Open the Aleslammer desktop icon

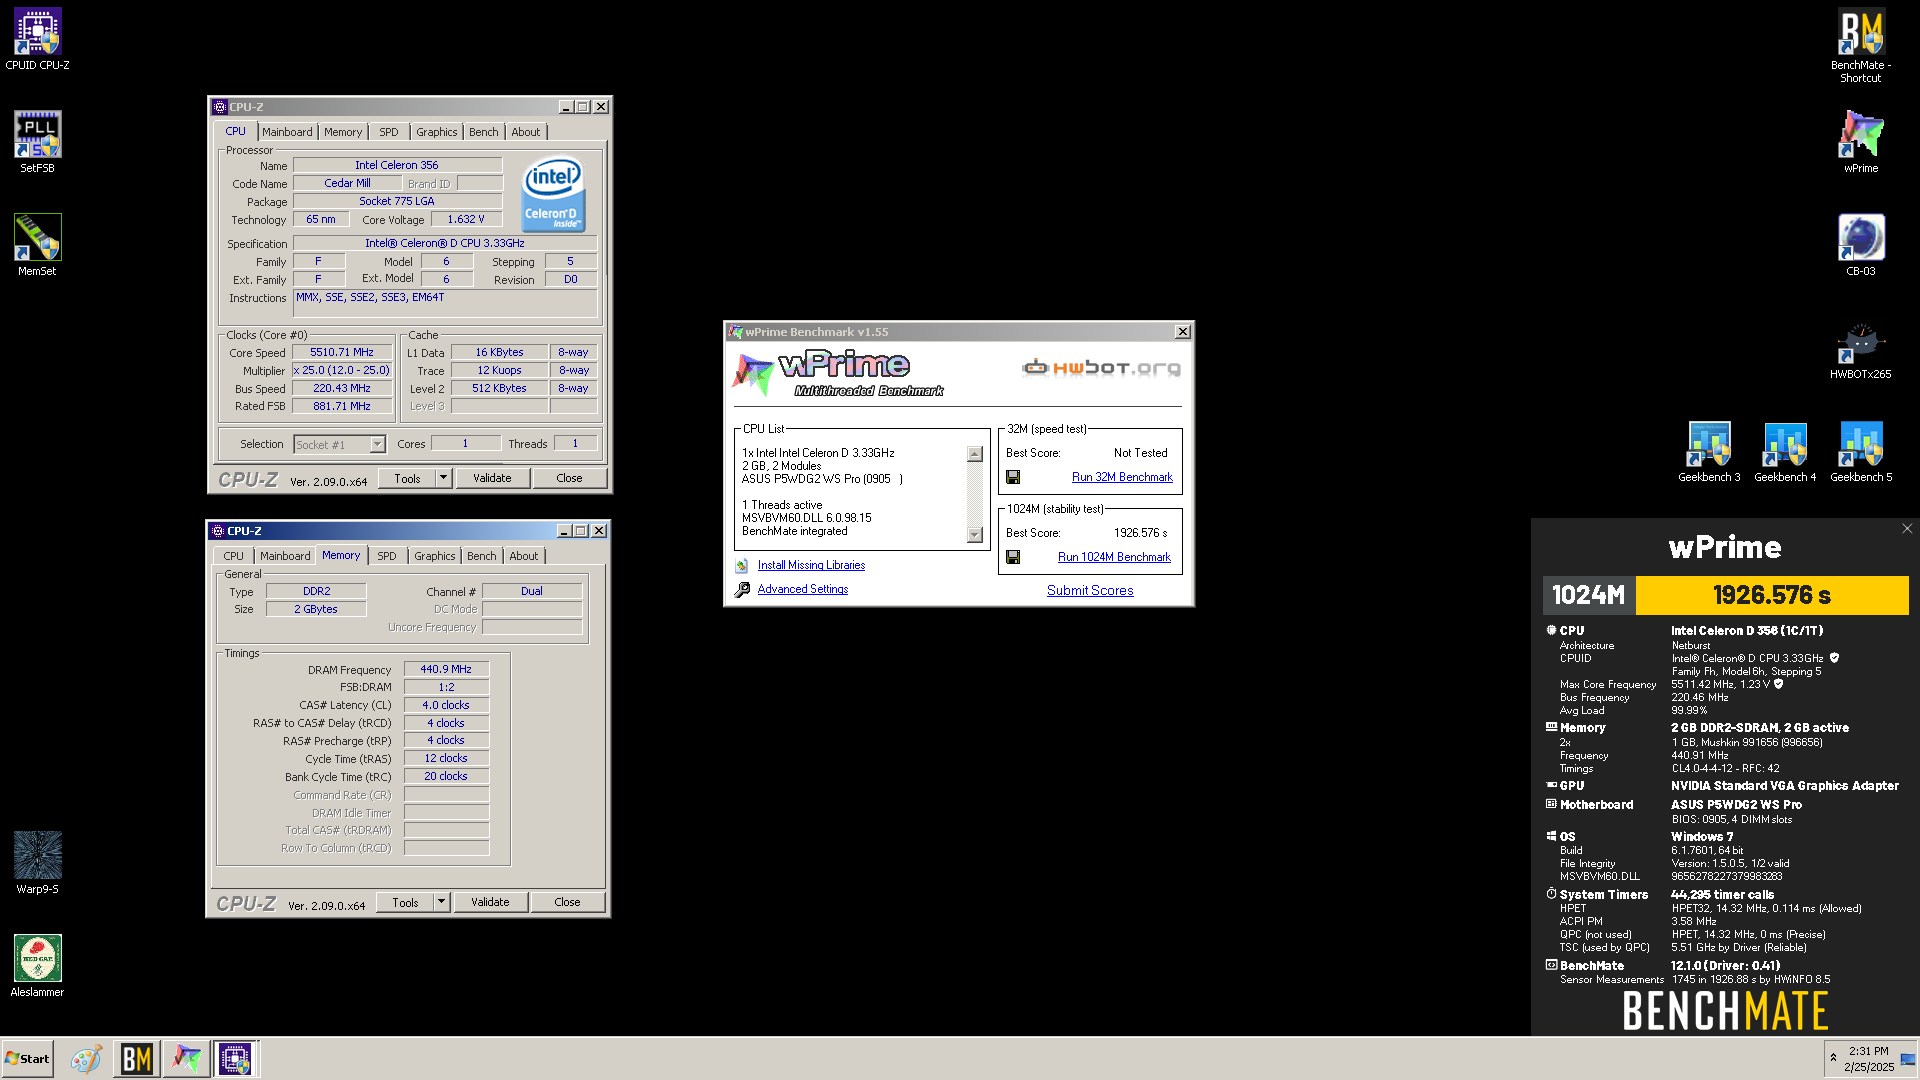click(37, 967)
